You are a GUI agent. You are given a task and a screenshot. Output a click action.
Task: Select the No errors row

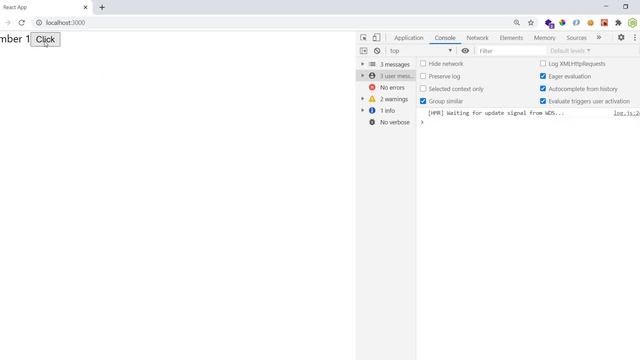386,87
